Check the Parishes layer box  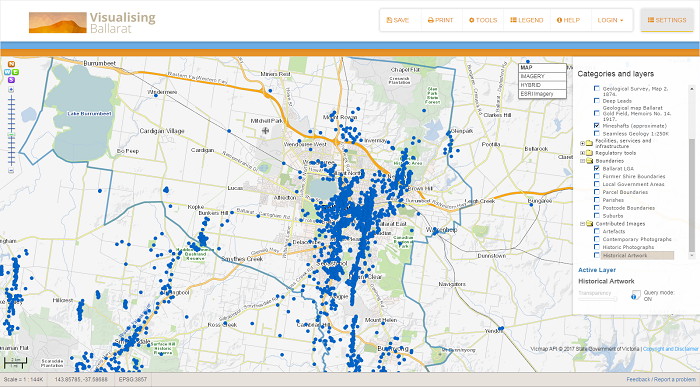597,200
